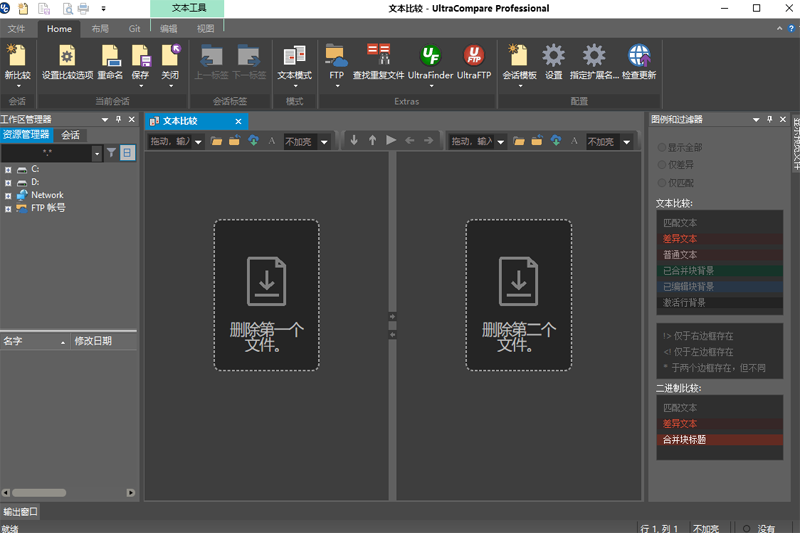Open left file path dropdown arrow
This screenshot has height=533, width=800.
click(x=198, y=142)
